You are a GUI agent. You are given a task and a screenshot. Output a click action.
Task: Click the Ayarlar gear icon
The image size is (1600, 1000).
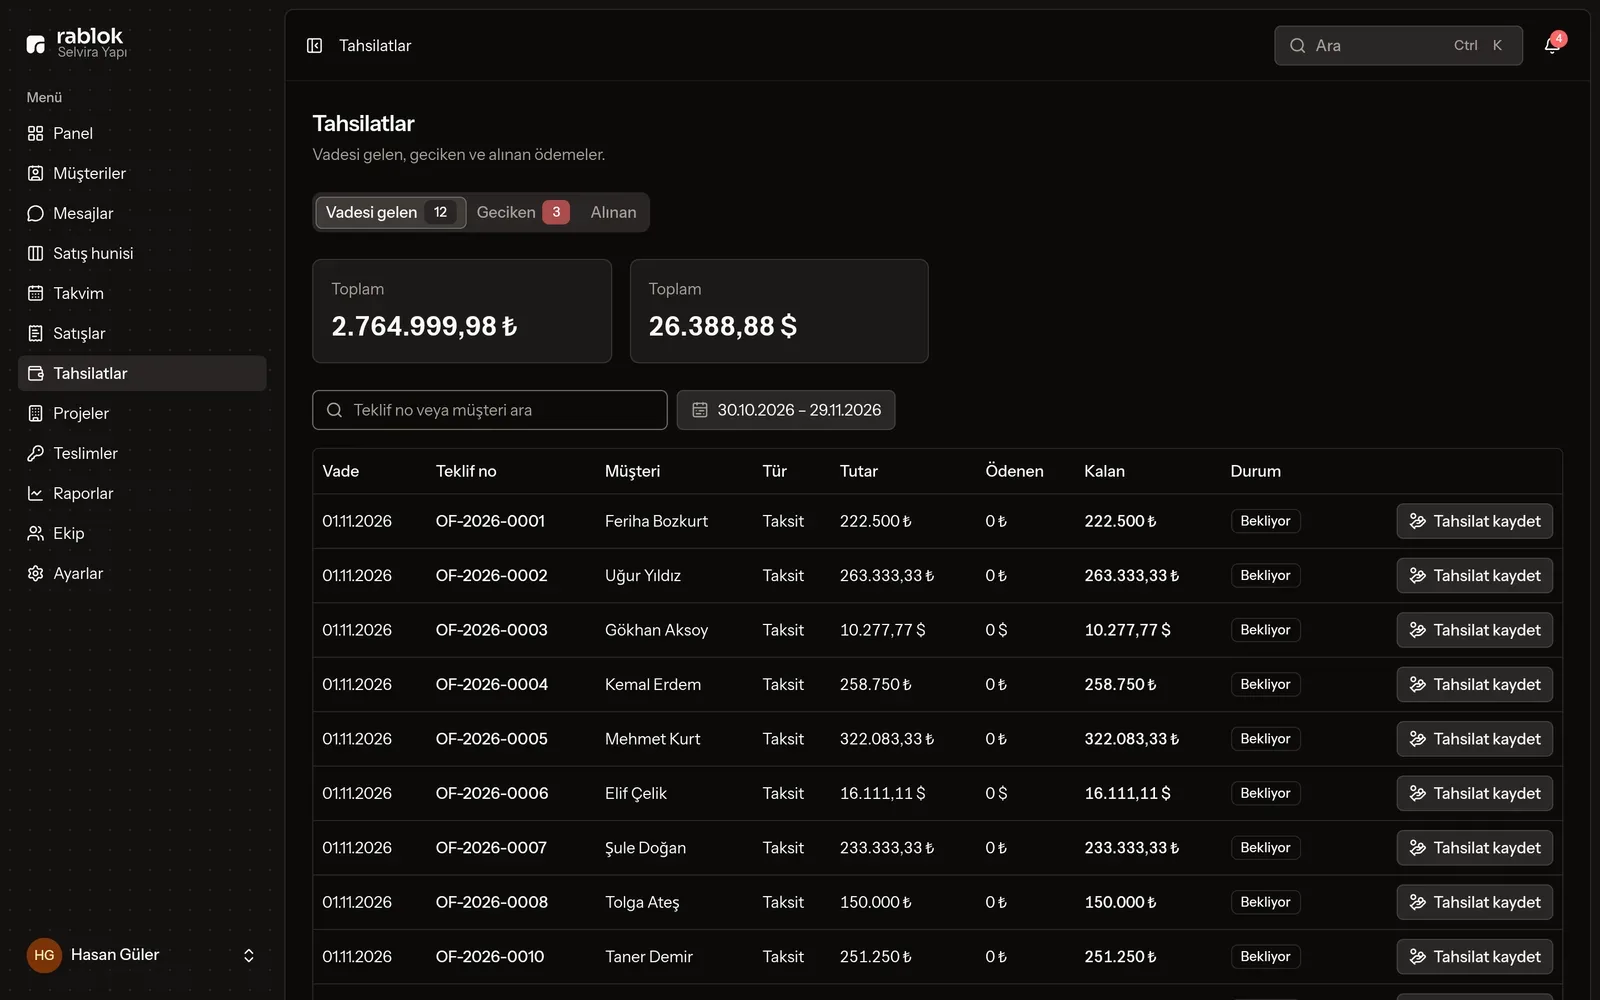tap(36, 573)
